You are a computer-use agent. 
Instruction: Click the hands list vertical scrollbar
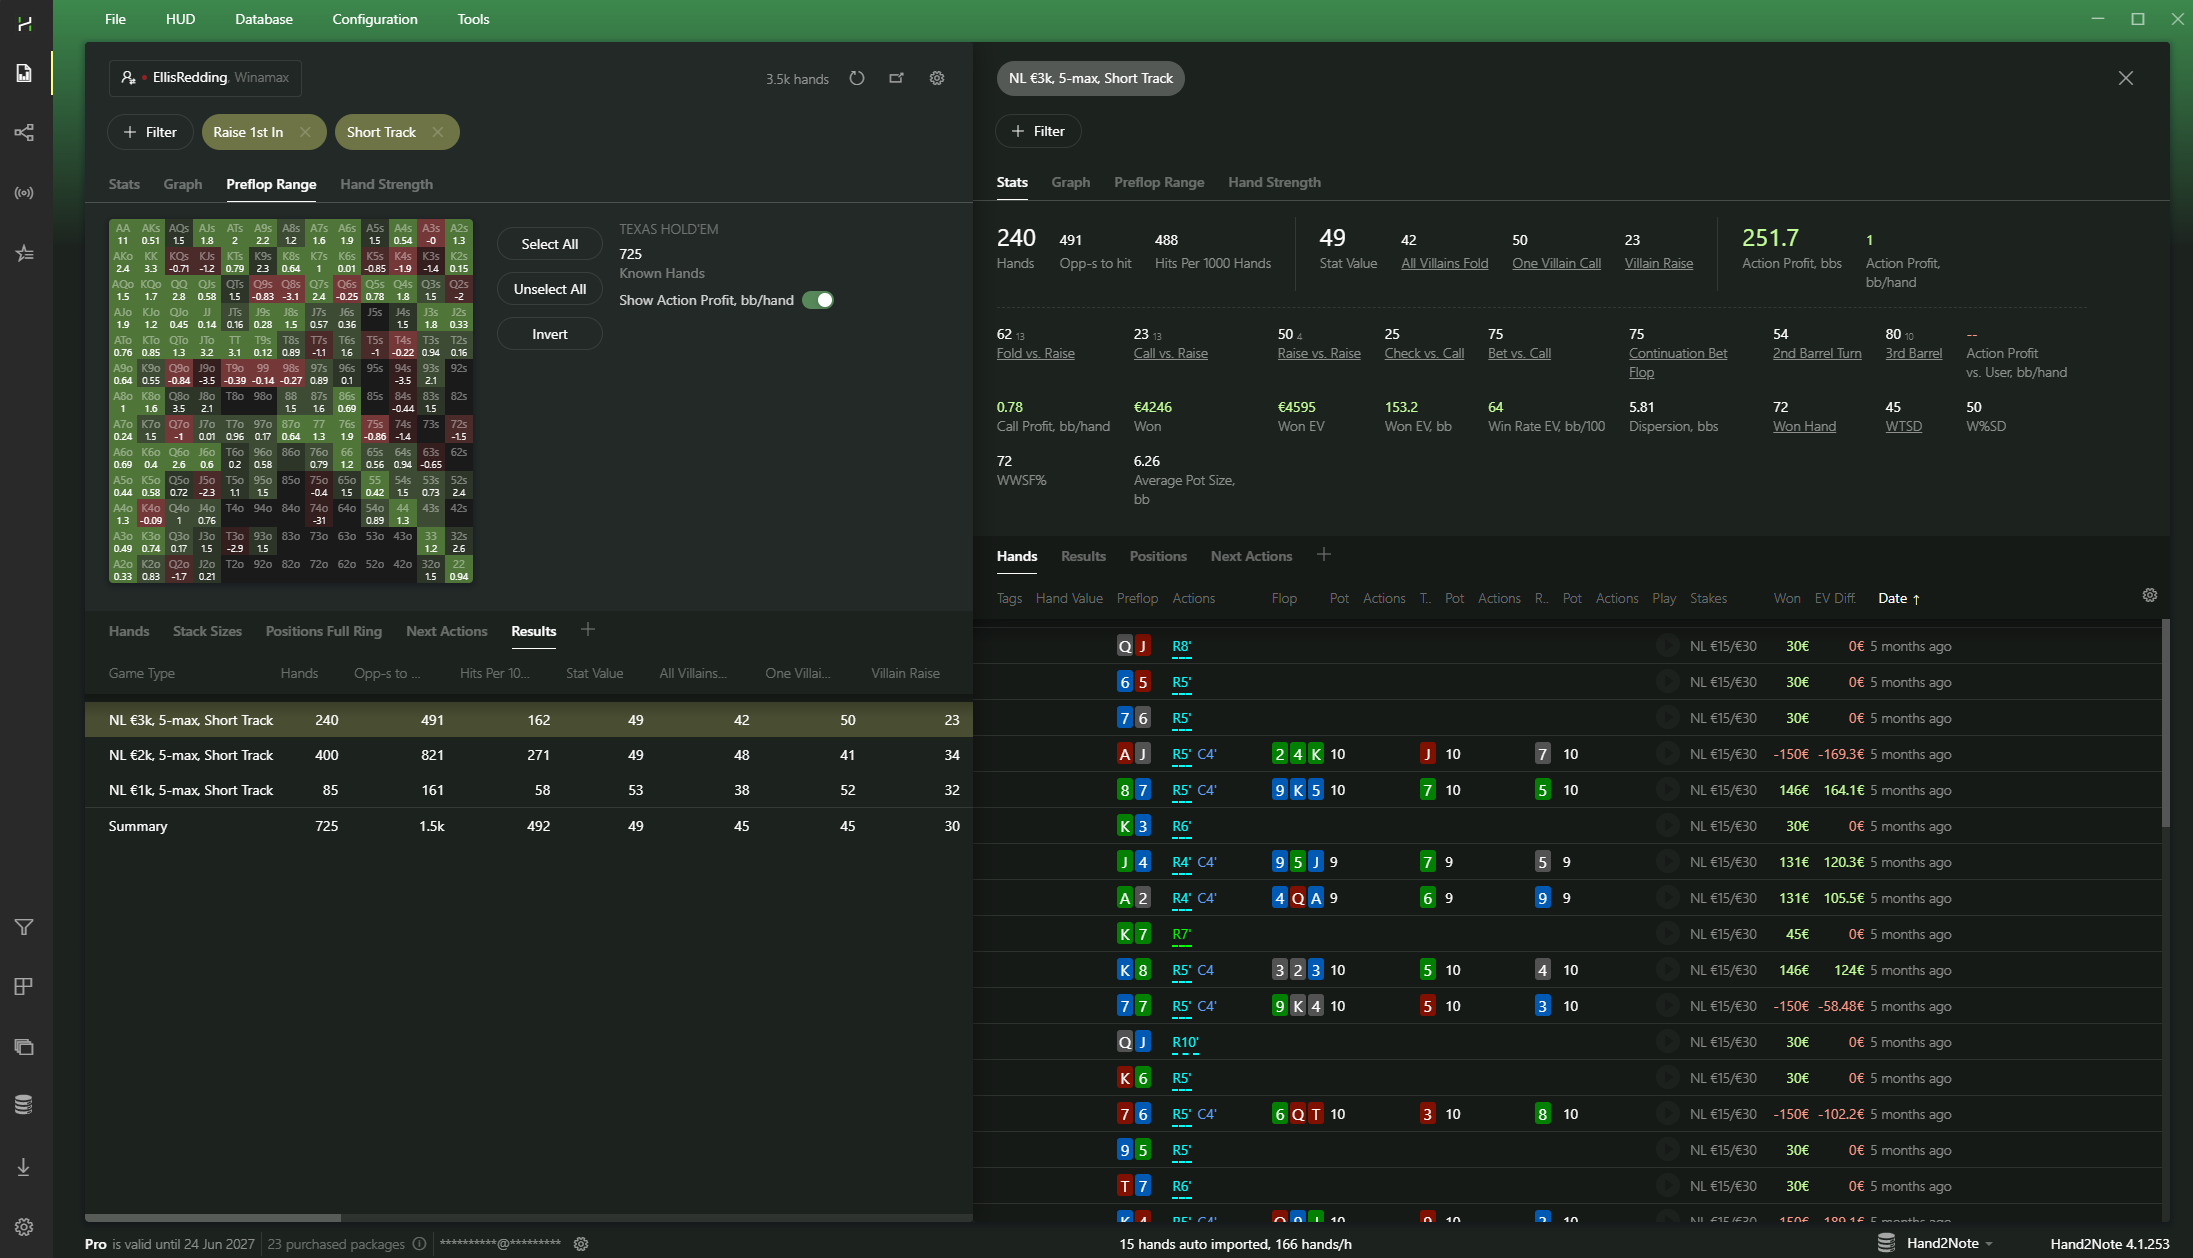point(2165,722)
